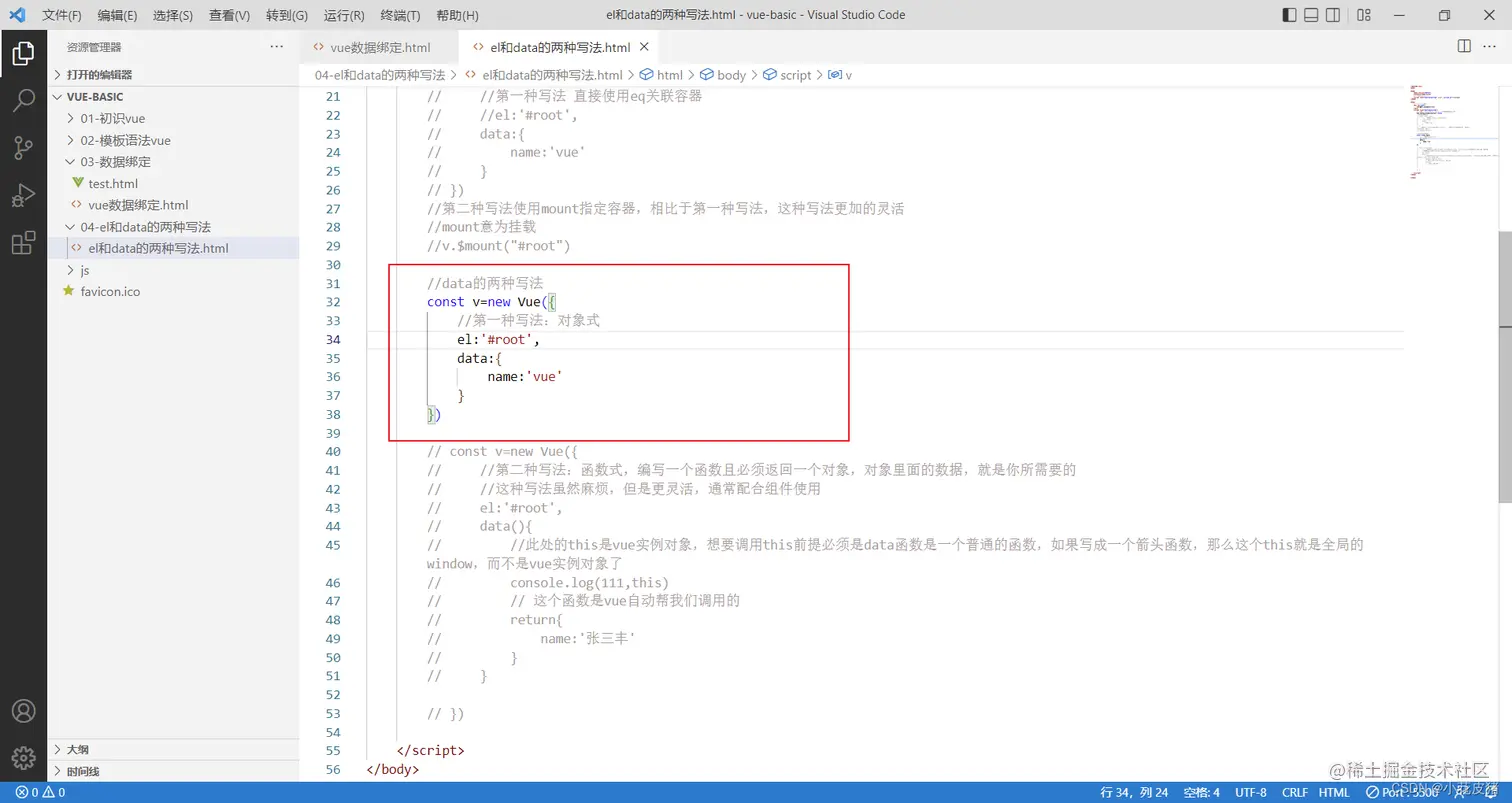Change the UTF-8 file encoding

tap(1250, 793)
